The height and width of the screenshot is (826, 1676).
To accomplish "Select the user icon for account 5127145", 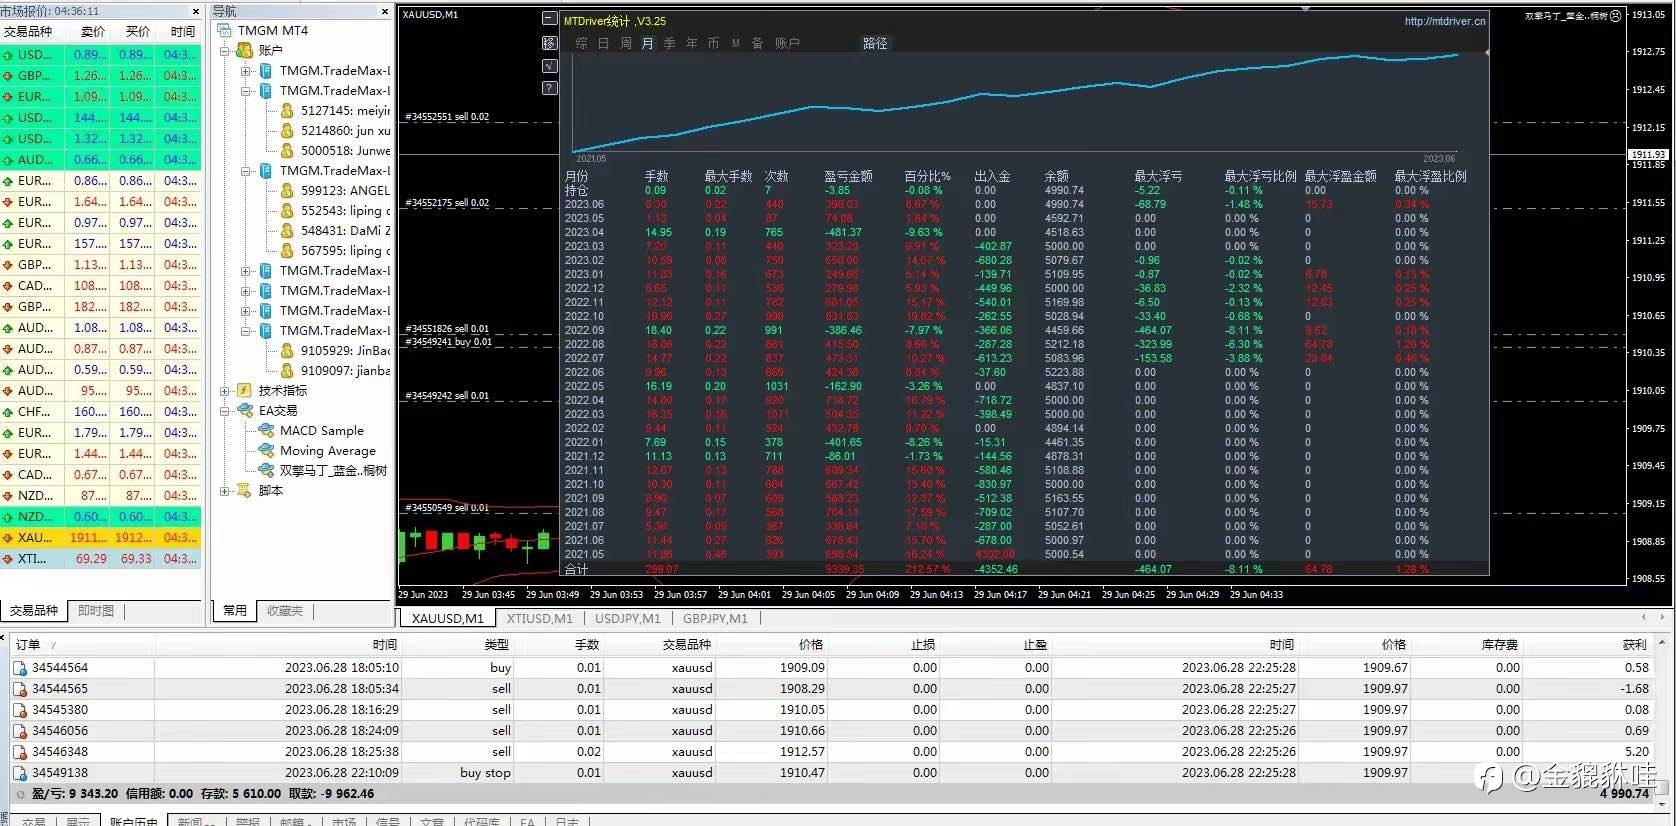I will 287,110.
